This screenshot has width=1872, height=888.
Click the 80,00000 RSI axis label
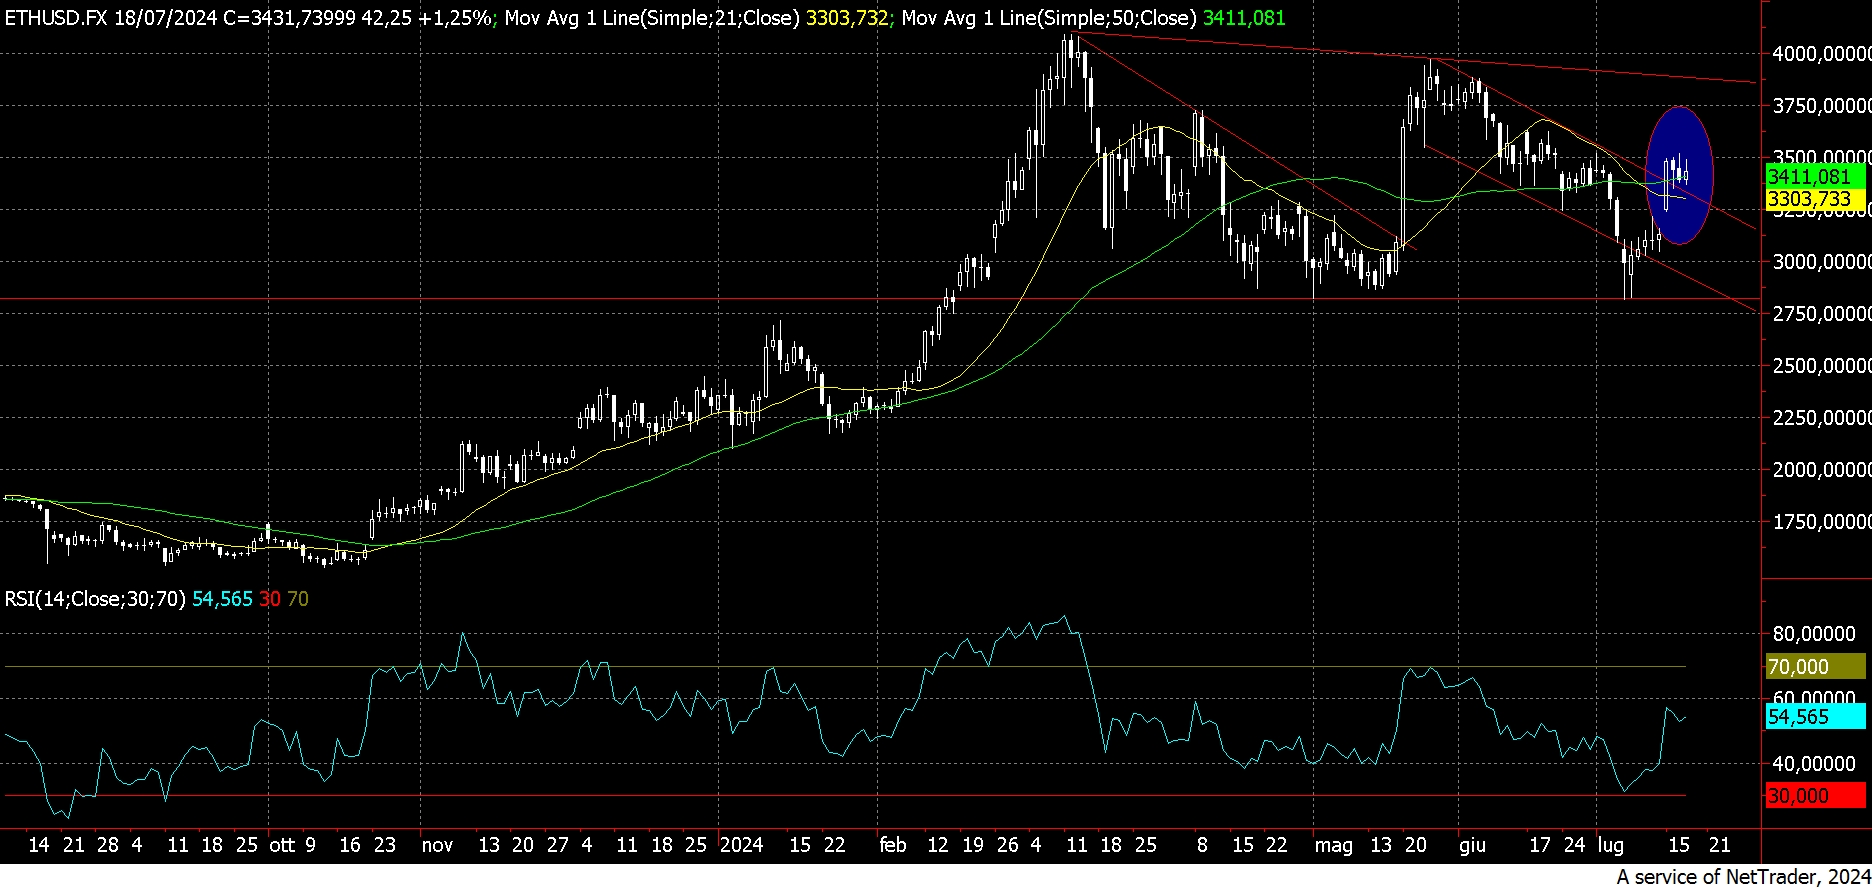[x=1814, y=634]
